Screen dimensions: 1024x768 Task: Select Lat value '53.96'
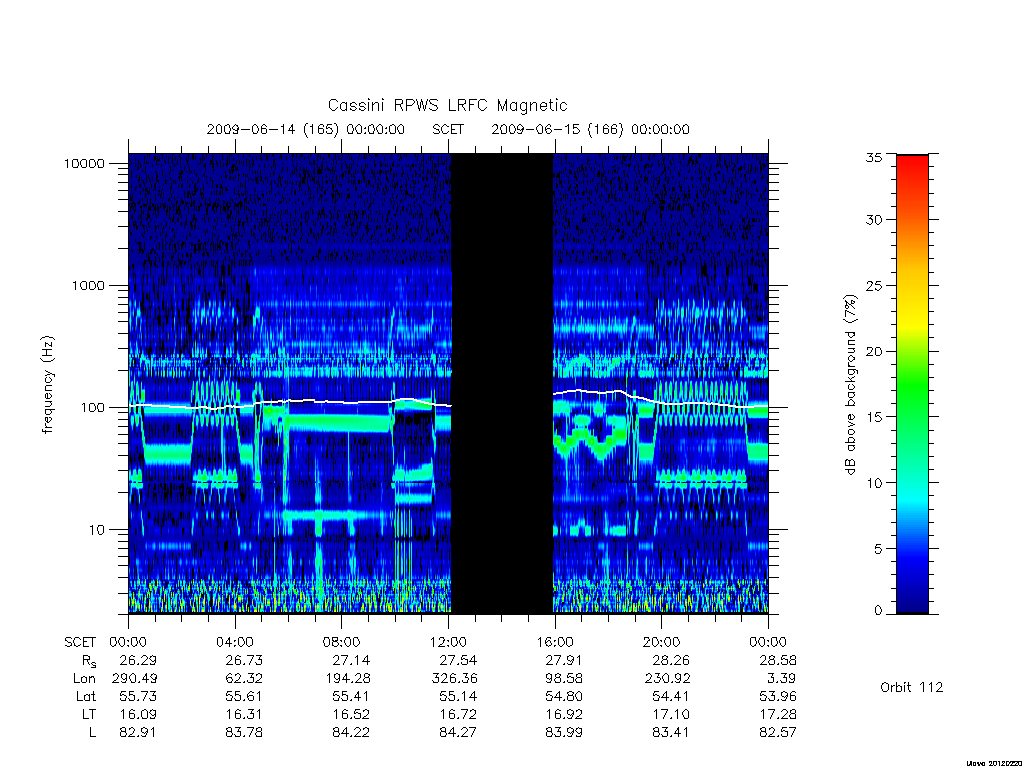(x=777, y=696)
